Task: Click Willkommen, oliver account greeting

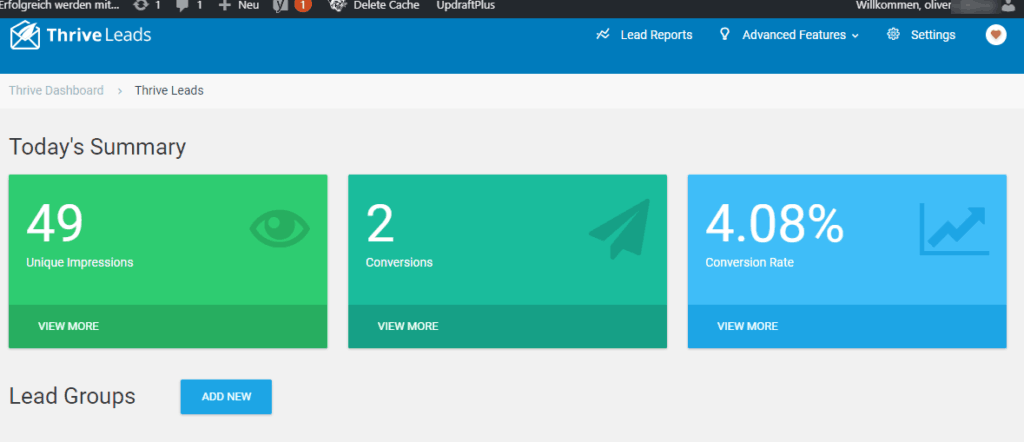Action: tap(904, 5)
